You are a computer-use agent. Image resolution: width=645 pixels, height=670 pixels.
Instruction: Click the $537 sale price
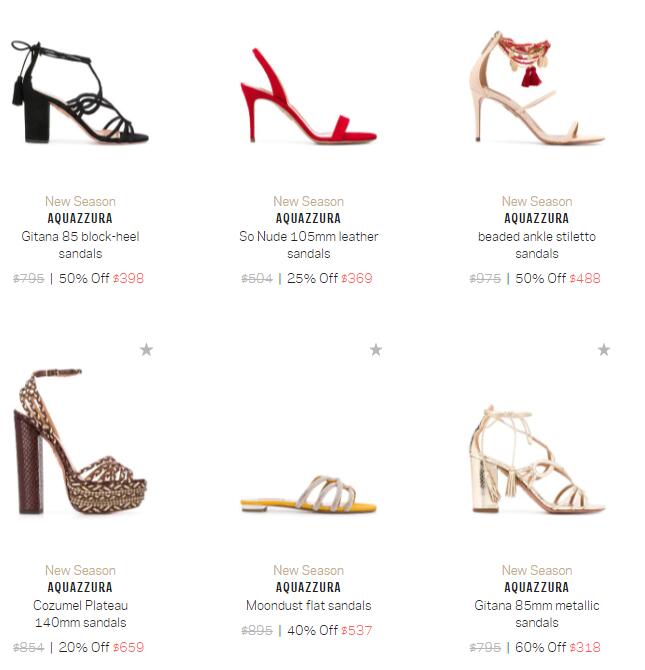click(357, 630)
